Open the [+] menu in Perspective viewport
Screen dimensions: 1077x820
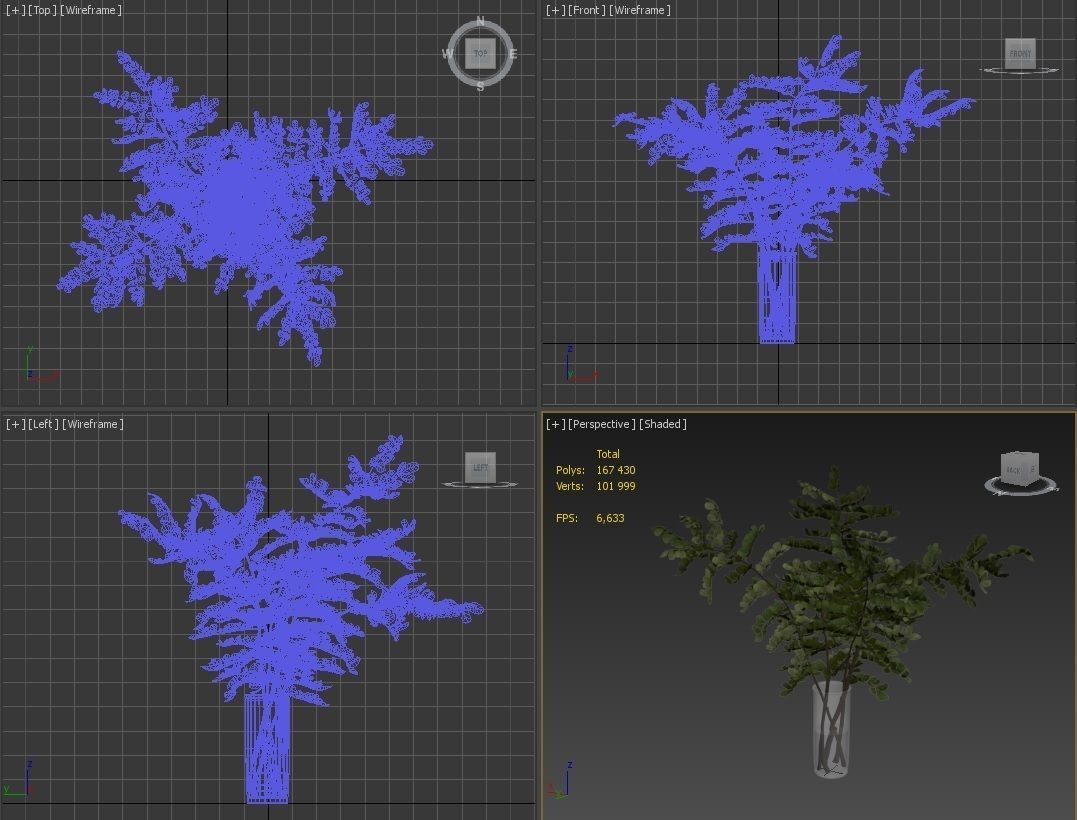(x=555, y=424)
